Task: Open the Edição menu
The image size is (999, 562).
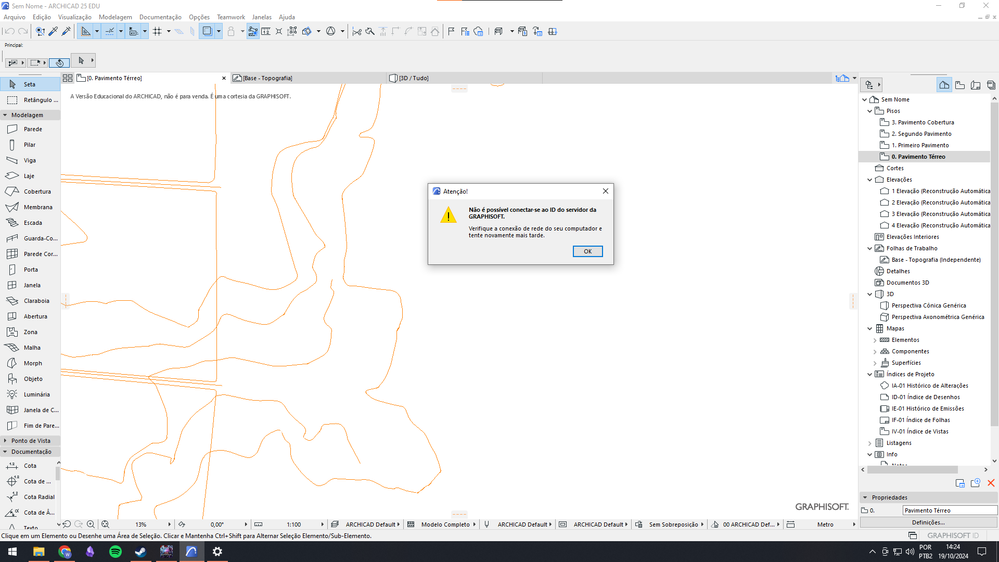Action: coord(41,17)
